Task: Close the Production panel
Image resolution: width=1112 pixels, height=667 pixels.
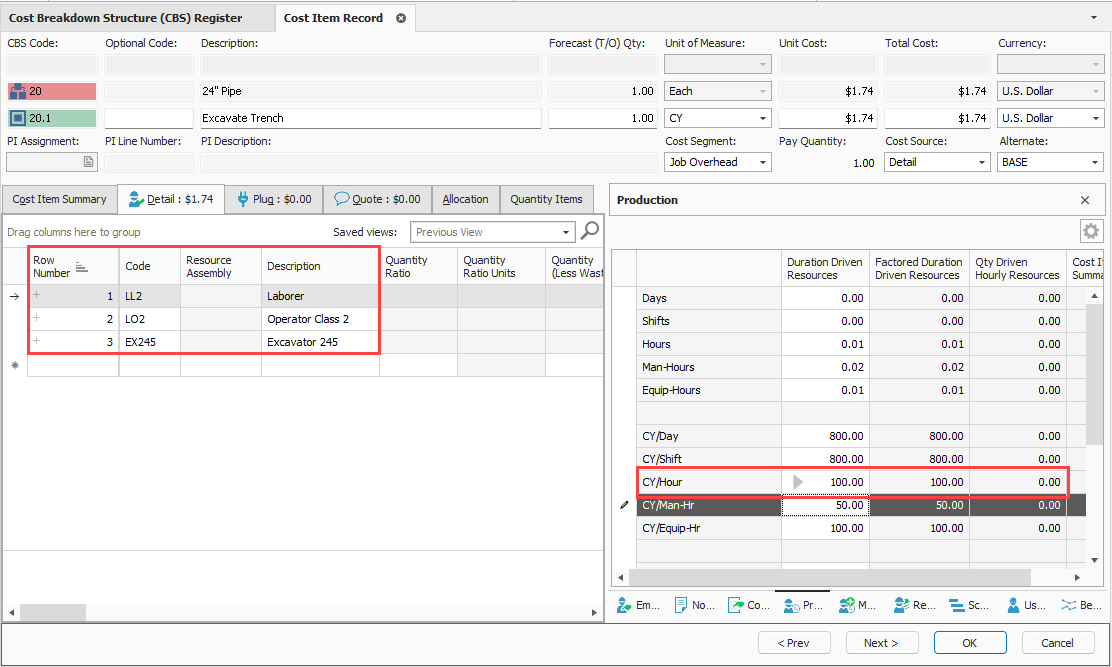Action: point(1085,200)
